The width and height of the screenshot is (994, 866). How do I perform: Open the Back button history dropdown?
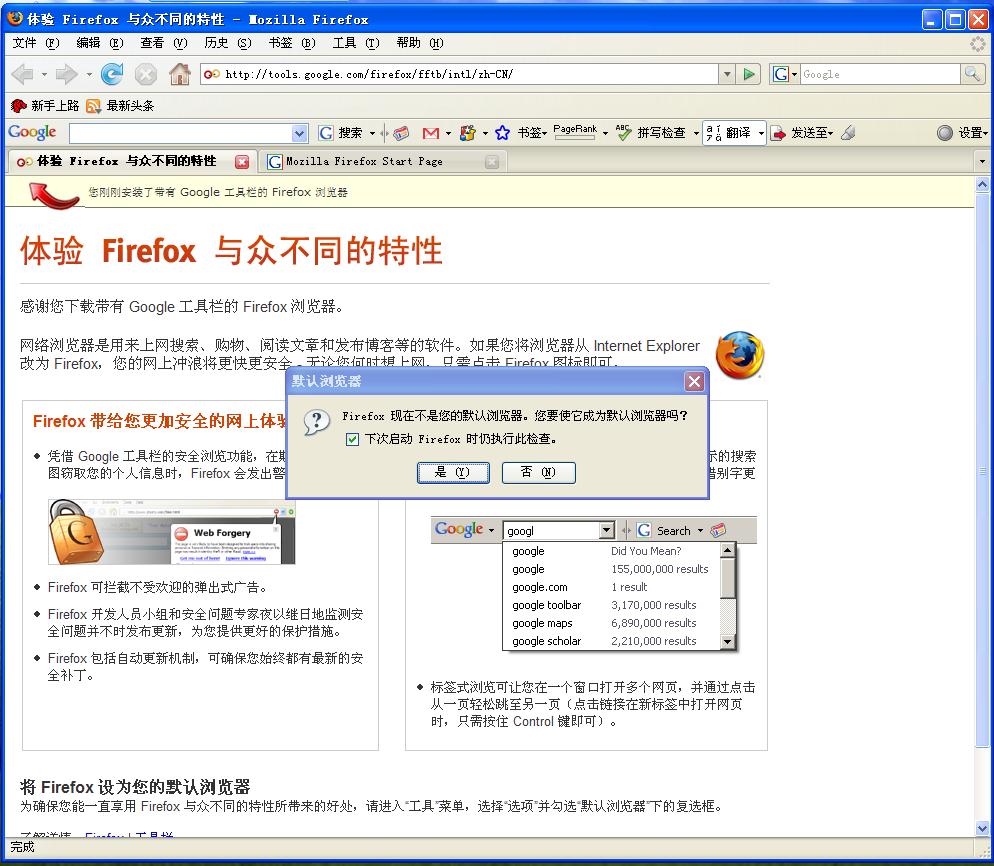44,74
